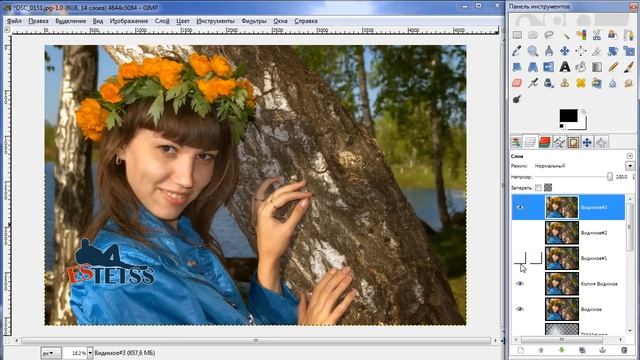640x360 pixels.
Task: Select the Paintbrush tool
Action: [x=629, y=67]
